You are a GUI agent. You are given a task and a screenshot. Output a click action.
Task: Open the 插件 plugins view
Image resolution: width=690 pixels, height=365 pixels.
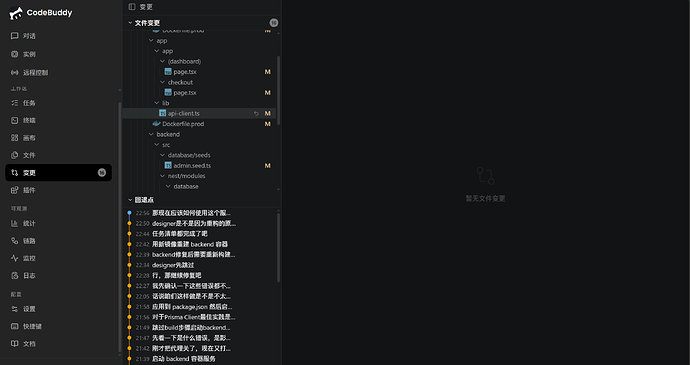pyautogui.click(x=58, y=190)
